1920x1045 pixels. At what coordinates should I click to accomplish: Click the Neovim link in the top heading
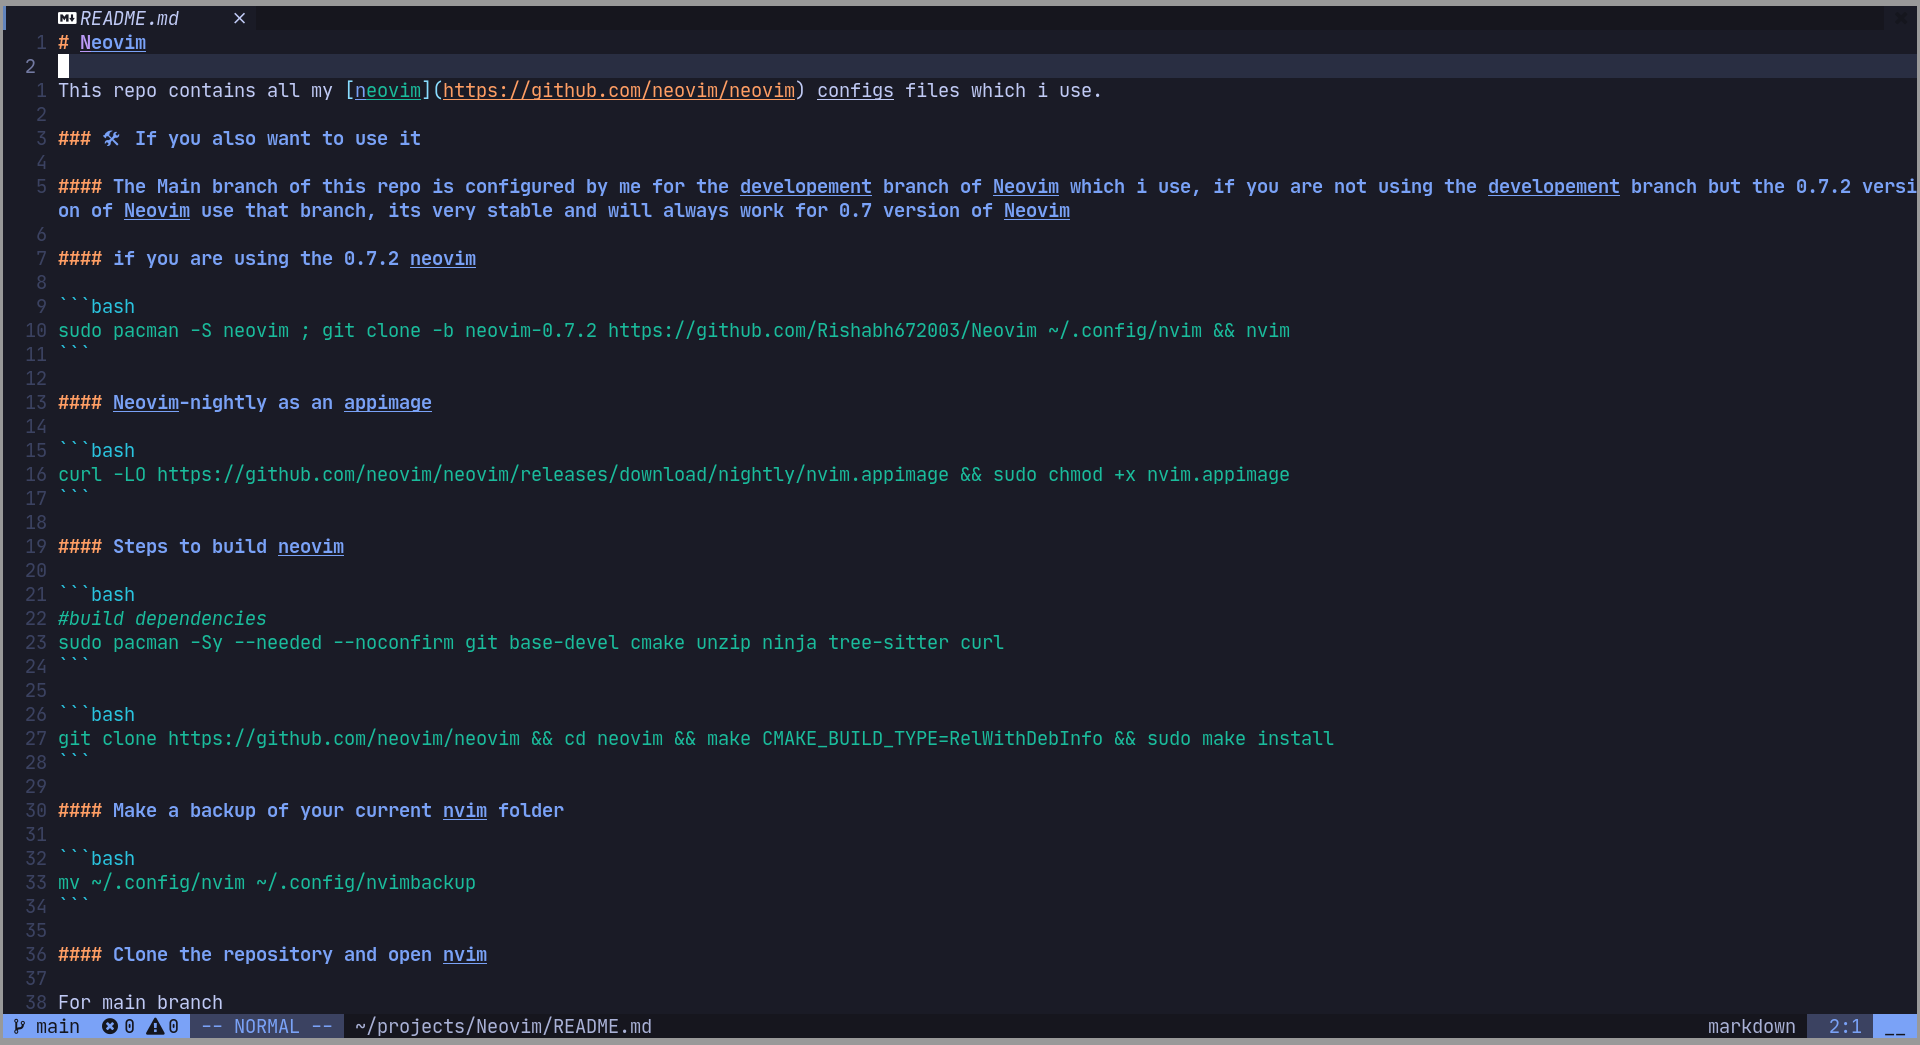(x=112, y=42)
